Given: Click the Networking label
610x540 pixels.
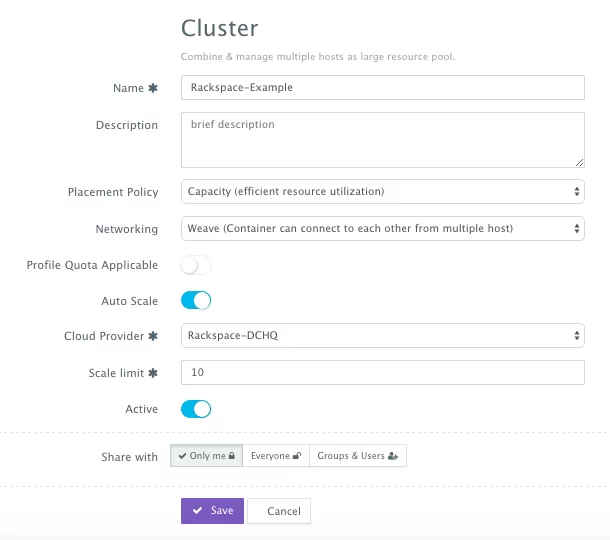Looking at the screenshot, I should point(127,229).
